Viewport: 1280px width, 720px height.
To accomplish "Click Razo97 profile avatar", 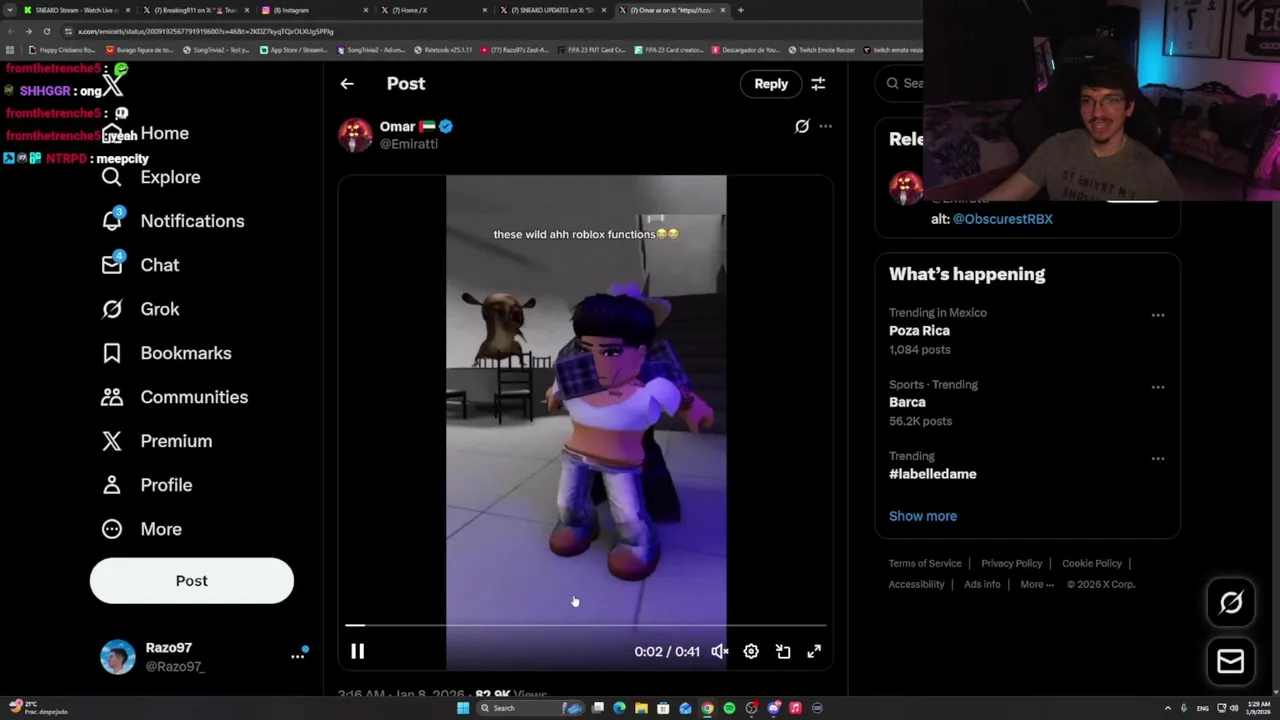I will click(117, 657).
